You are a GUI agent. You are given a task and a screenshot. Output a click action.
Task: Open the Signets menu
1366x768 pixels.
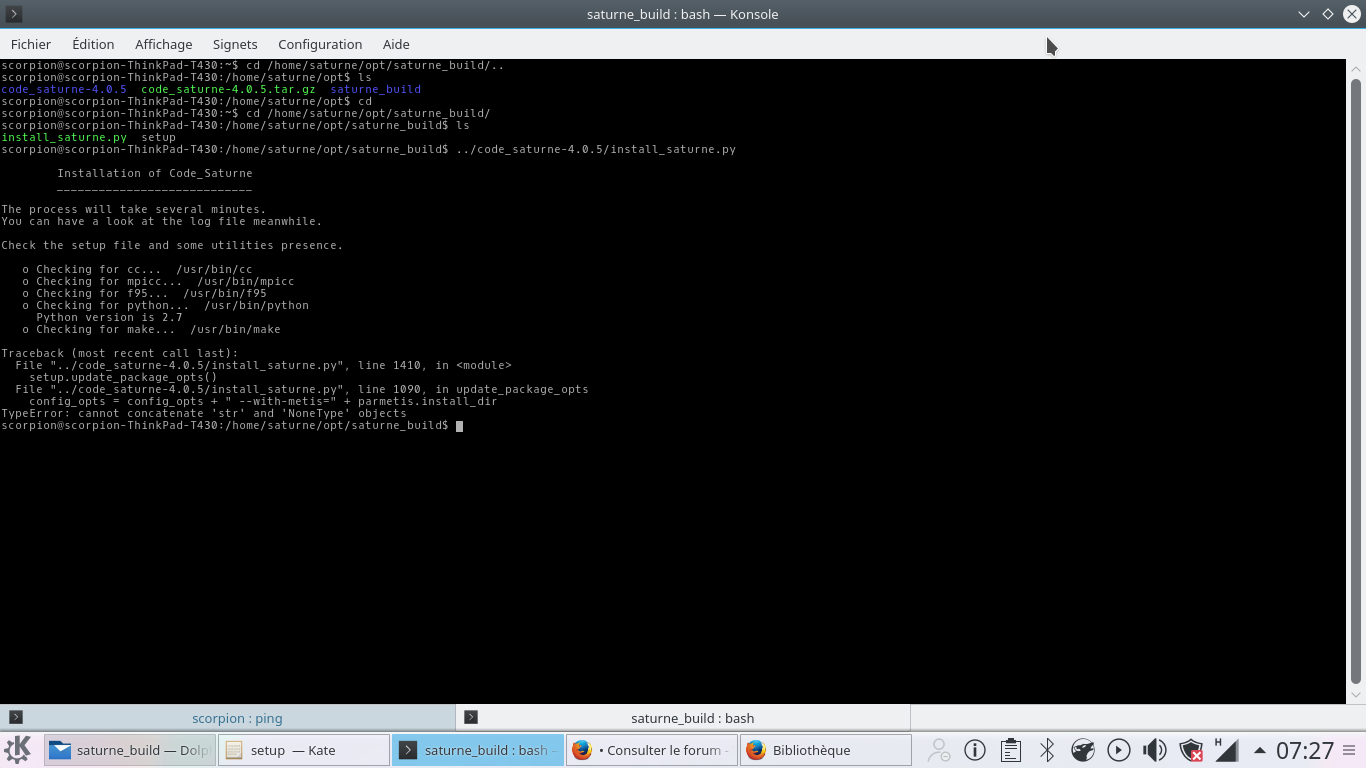click(x=235, y=44)
